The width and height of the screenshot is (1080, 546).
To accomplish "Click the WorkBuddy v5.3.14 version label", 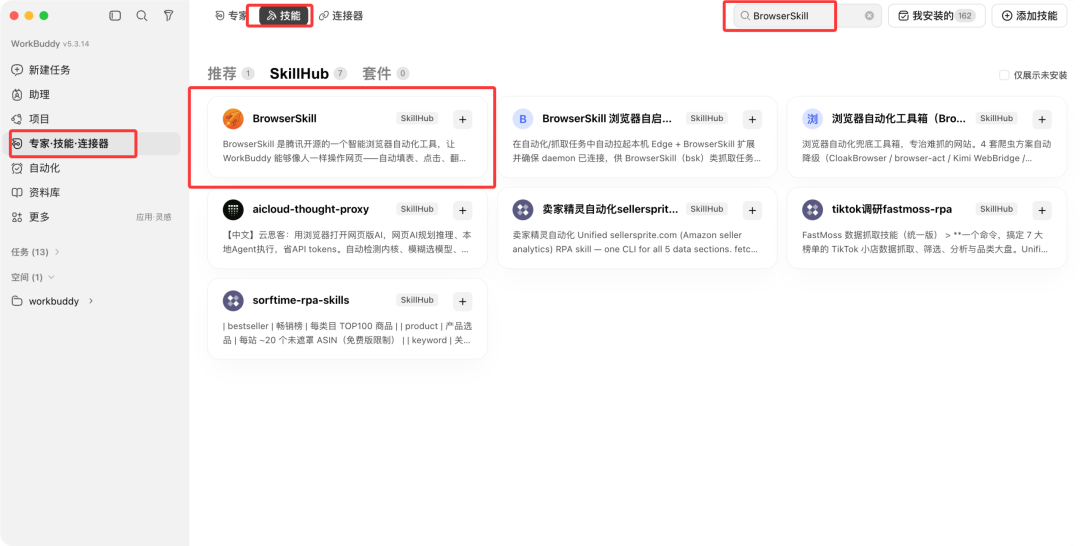I will (x=50, y=43).
